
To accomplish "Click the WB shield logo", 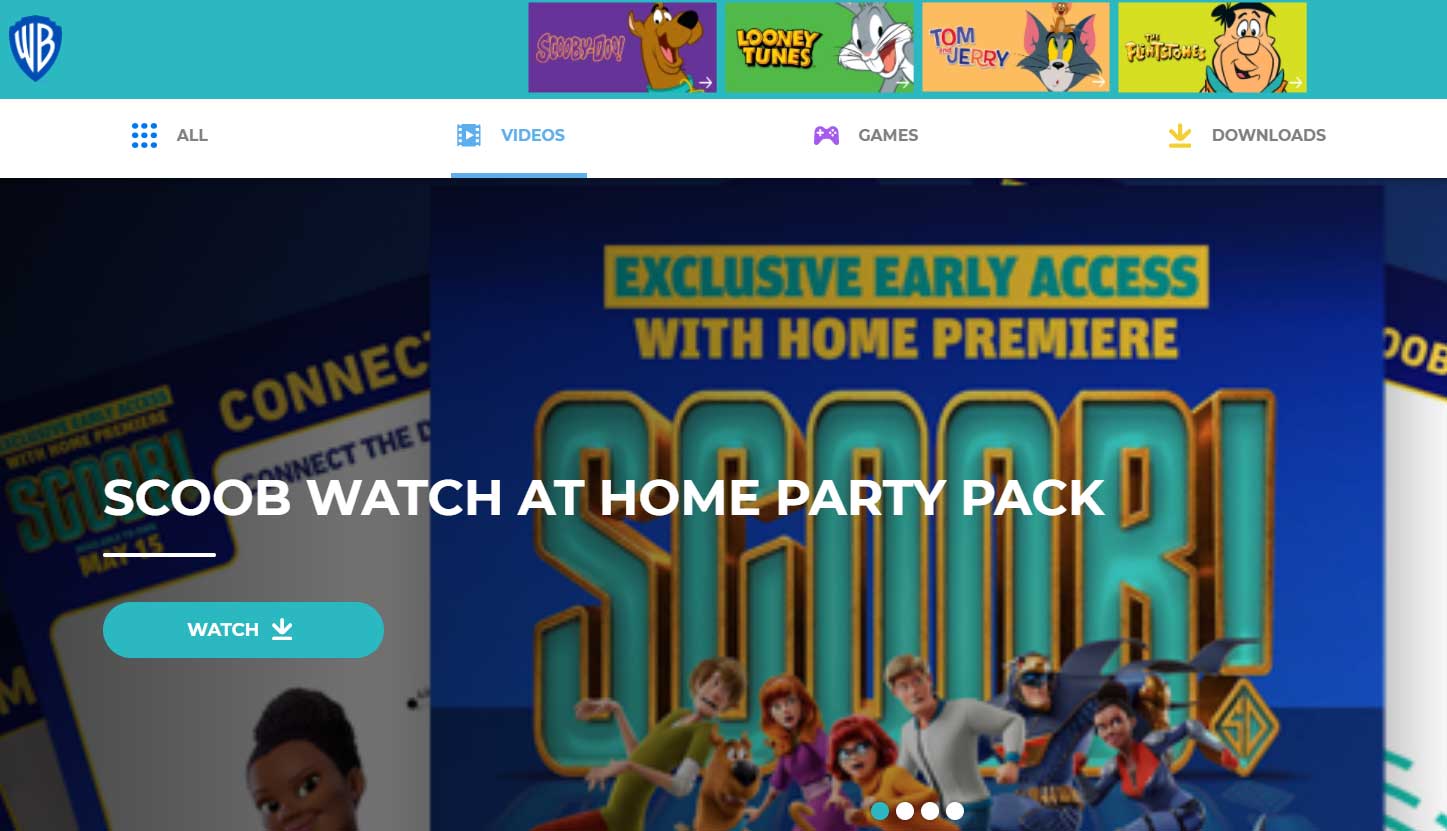I will pos(35,48).
